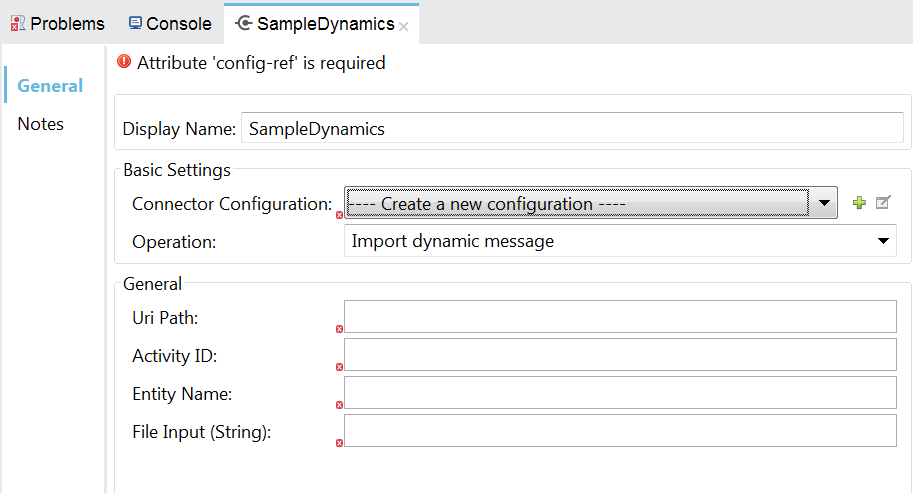Open the Notes side section

tap(41, 124)
